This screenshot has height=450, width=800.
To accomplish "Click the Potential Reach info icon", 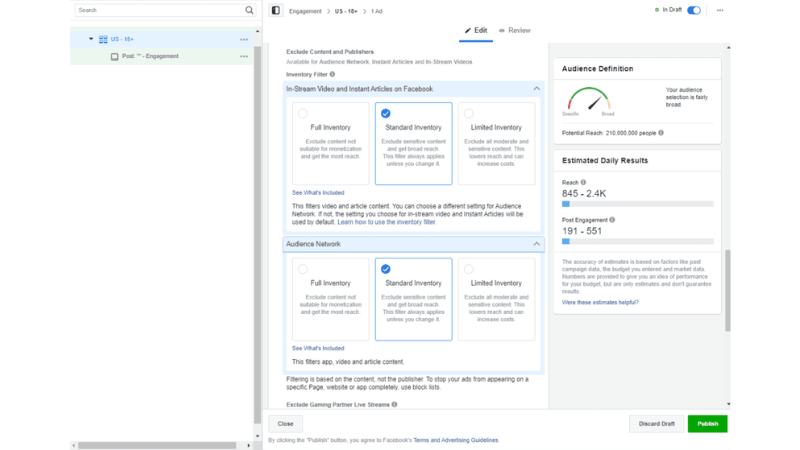I will (x=661, y=133).
